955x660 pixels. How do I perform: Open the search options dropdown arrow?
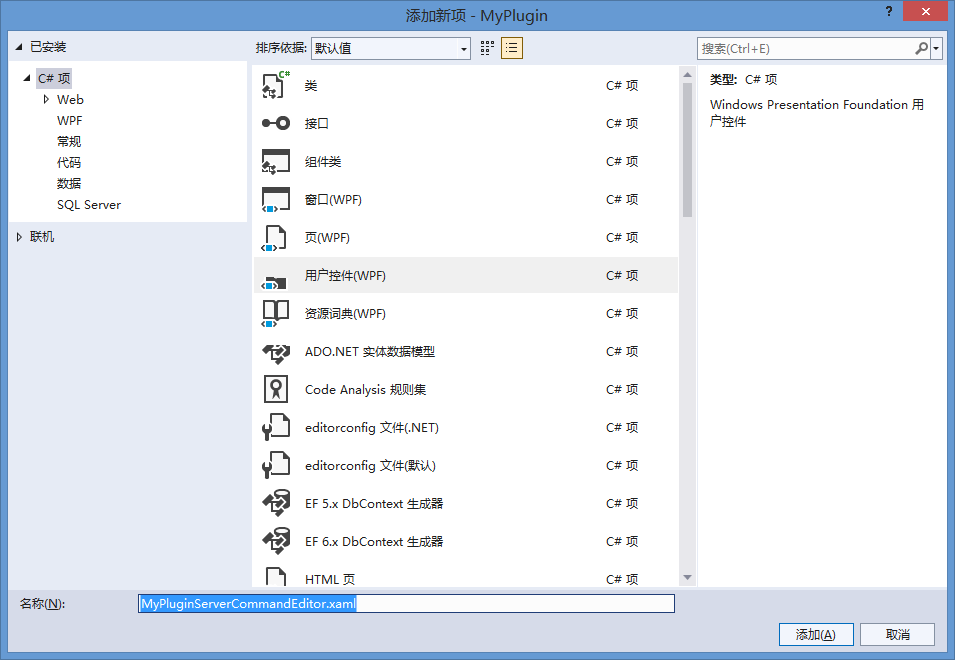click(x=936, y=48)
